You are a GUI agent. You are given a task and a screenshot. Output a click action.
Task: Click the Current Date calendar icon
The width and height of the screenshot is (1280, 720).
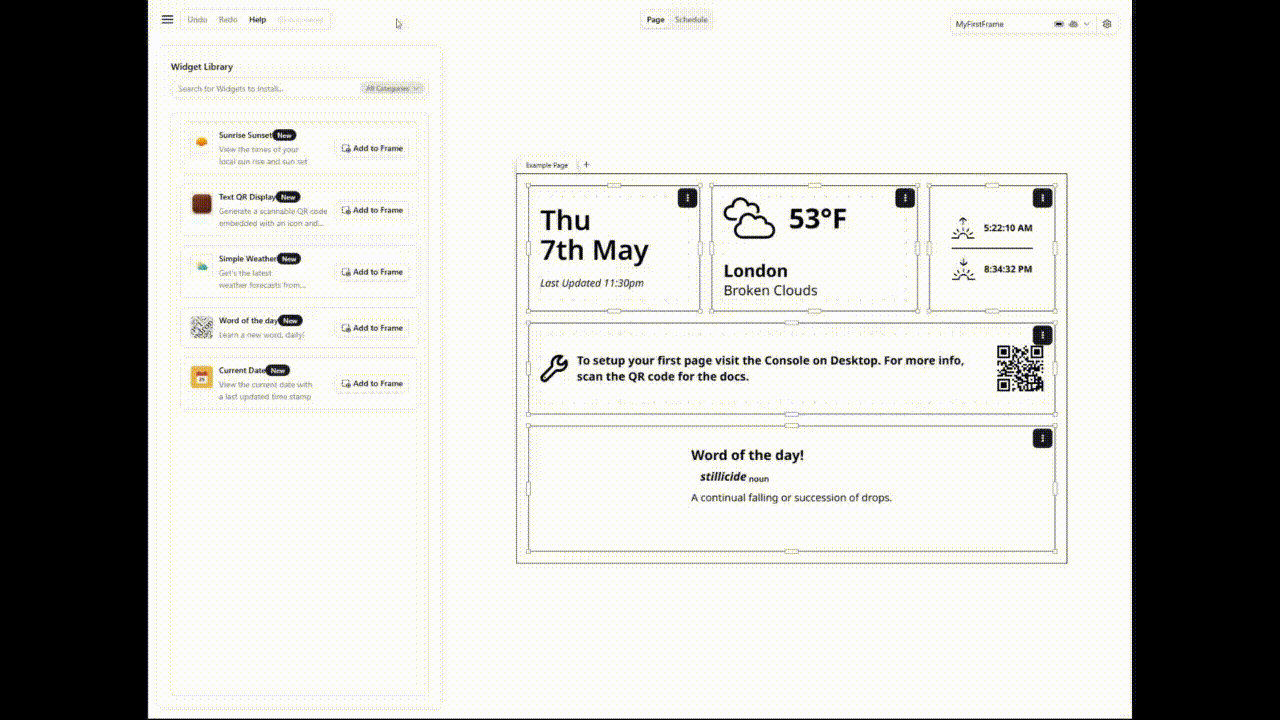(202, 377)
